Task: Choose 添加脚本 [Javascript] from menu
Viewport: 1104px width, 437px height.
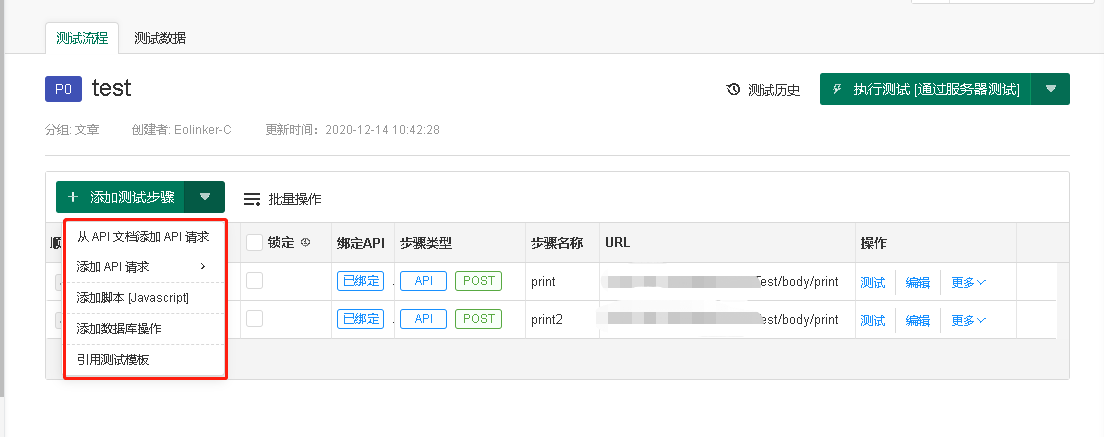Action: pyautogui.click(x=133, y=297)
